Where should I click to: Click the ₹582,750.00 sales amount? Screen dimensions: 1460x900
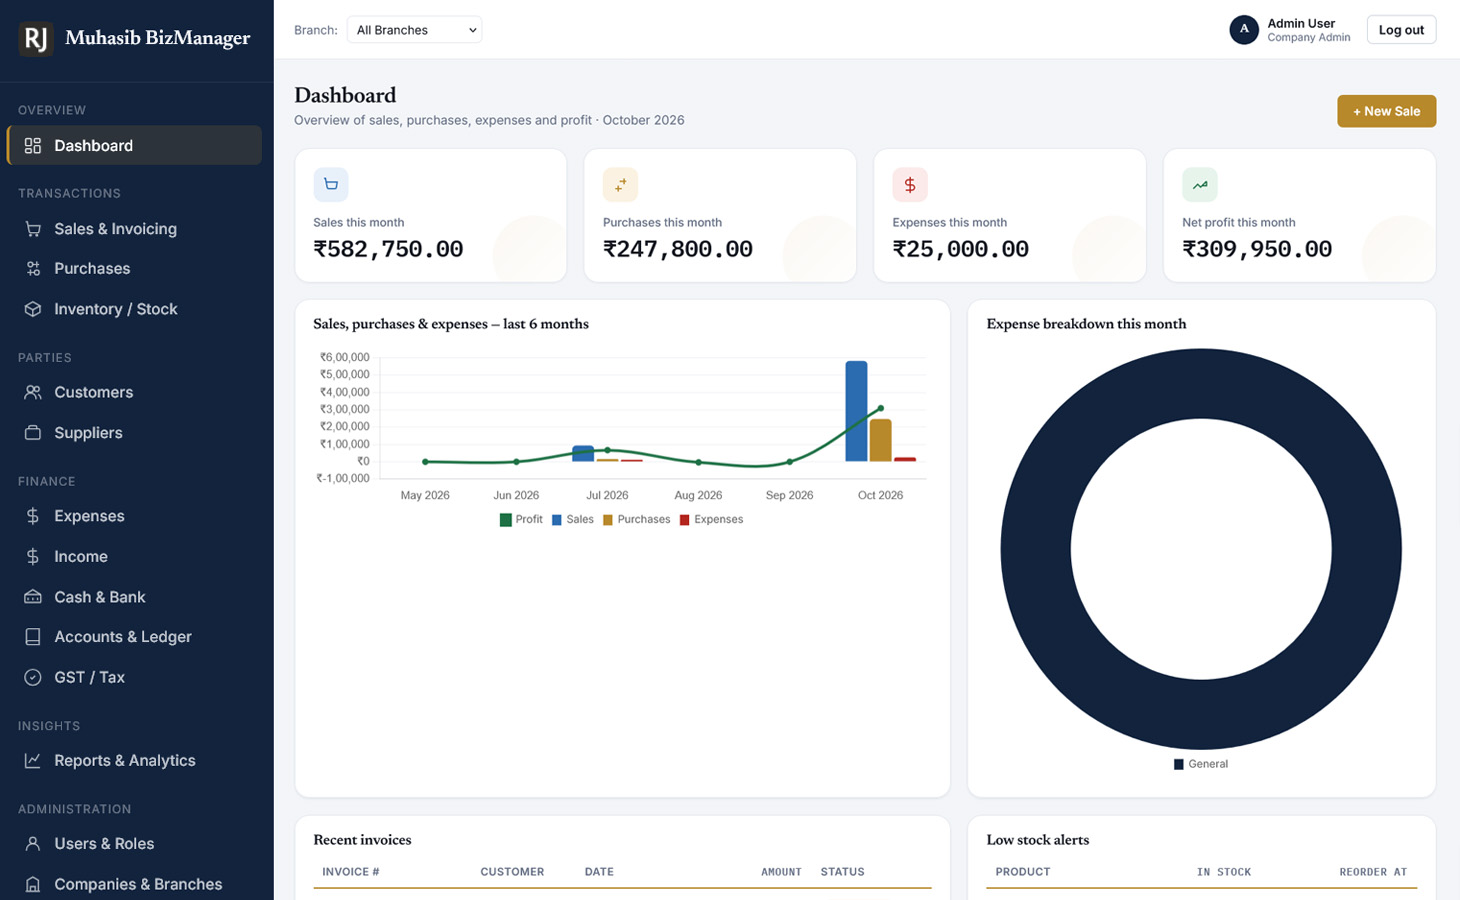coord(388,249)
